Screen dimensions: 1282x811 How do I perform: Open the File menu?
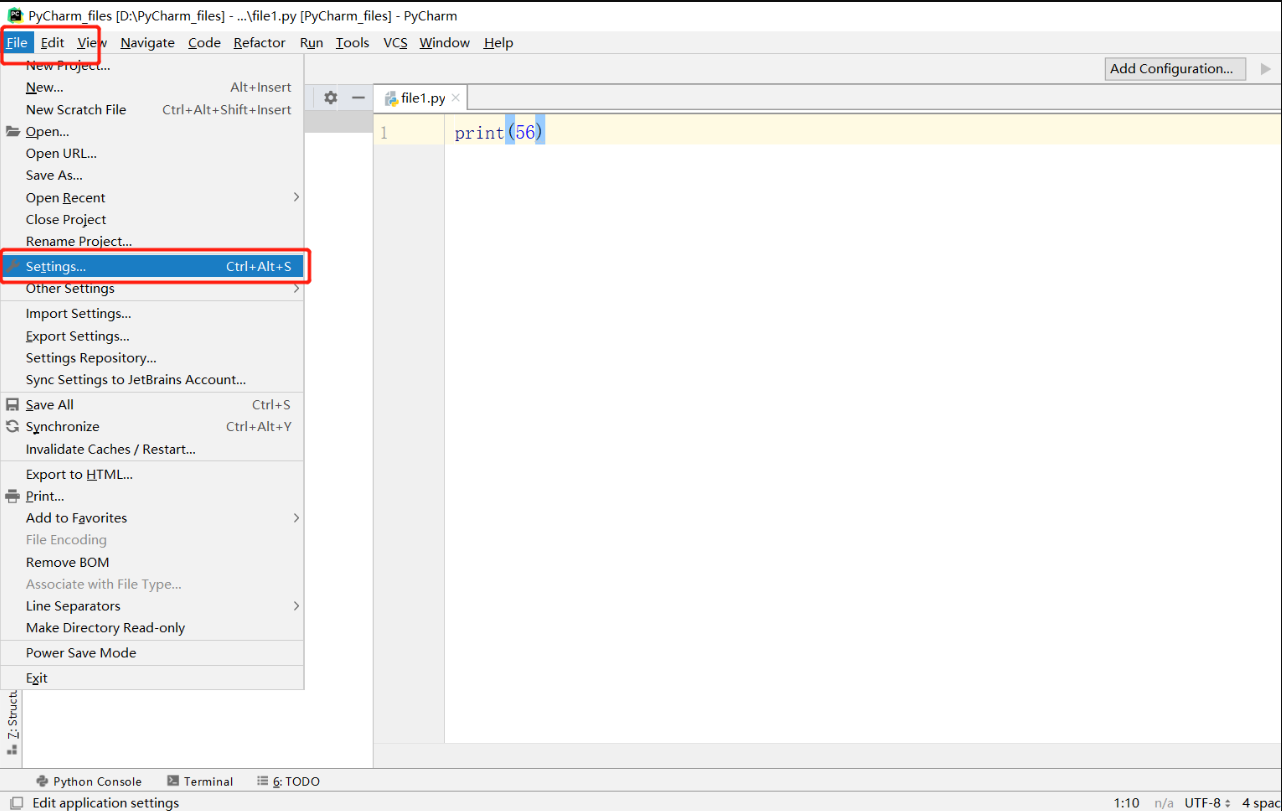pyautogui.click(x=17, y=42)
